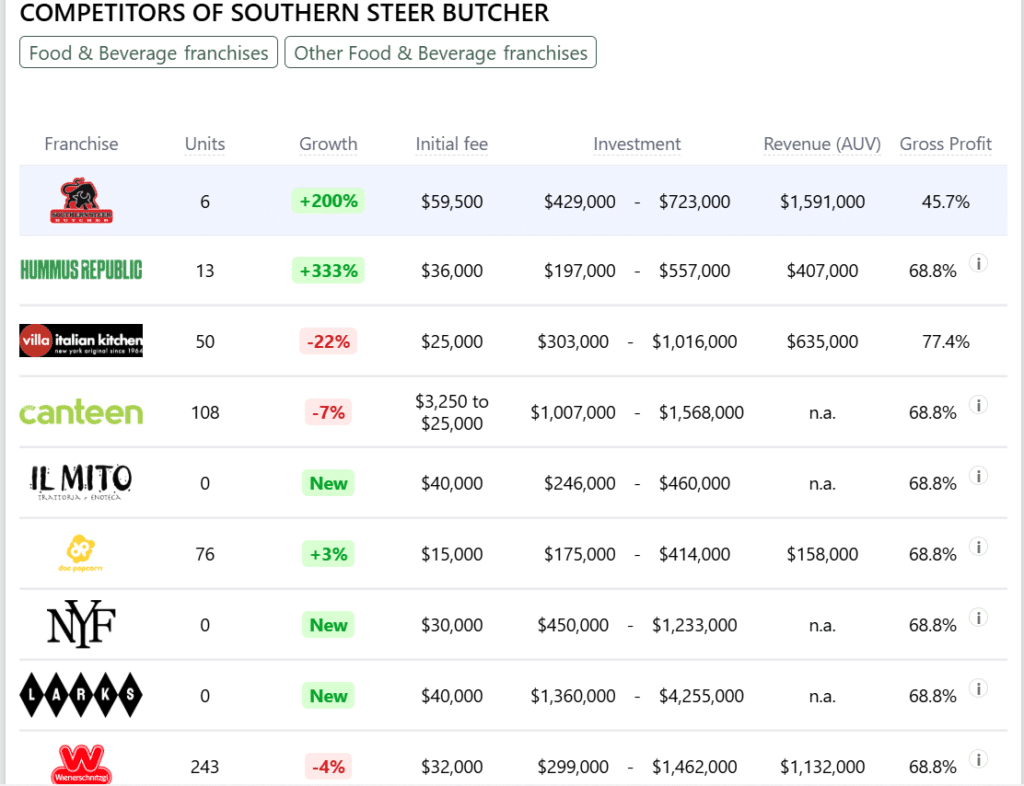Click the Units column header

tap(205, 144)
